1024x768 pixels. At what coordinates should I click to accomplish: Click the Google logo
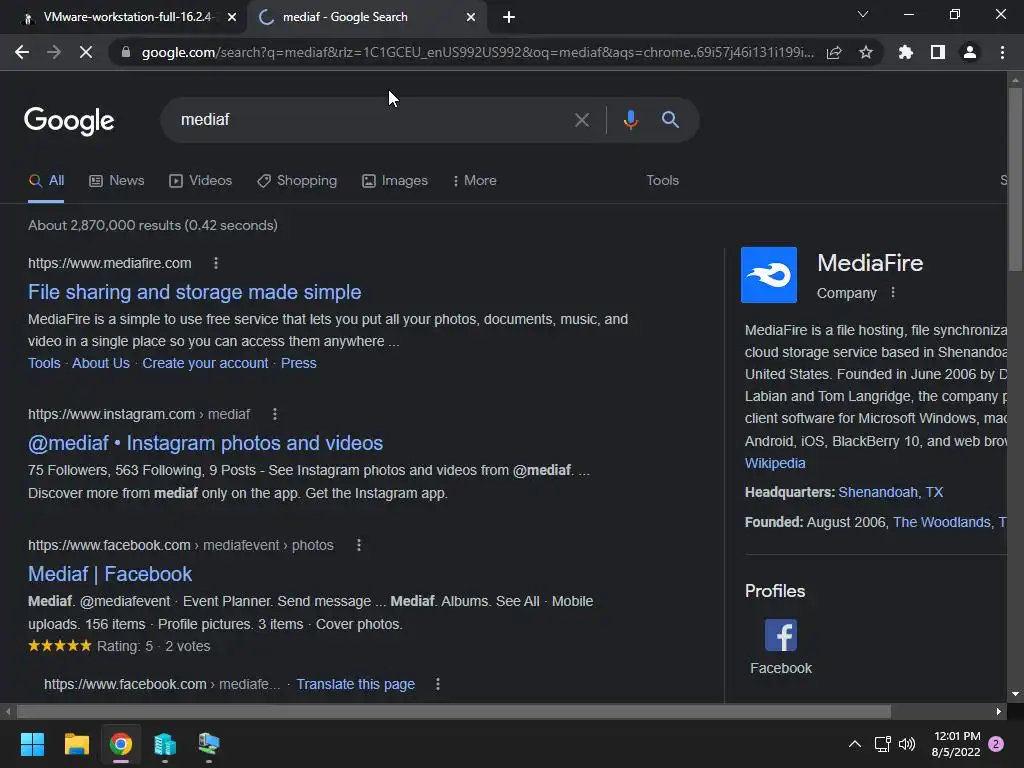69,121
